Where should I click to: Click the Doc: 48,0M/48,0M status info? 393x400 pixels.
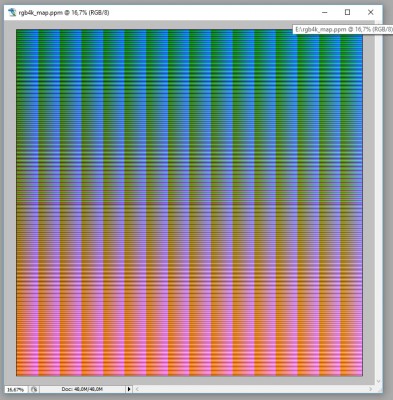click(x=82, y=389)
